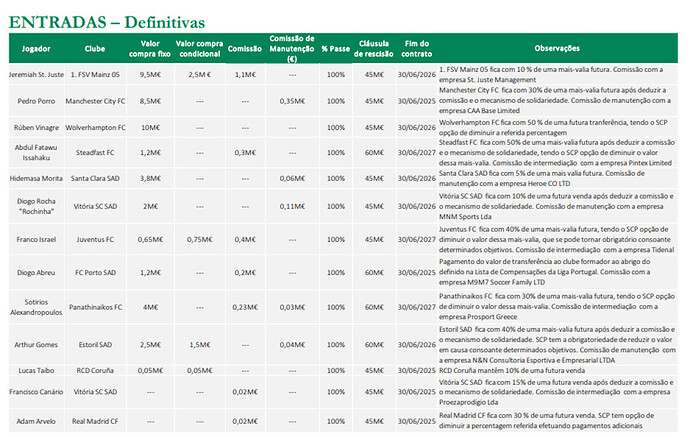This screenshot has width=690, height=437.
Task: Click the '0,3M€' commission cell
Action: click(x=245, y=152)
